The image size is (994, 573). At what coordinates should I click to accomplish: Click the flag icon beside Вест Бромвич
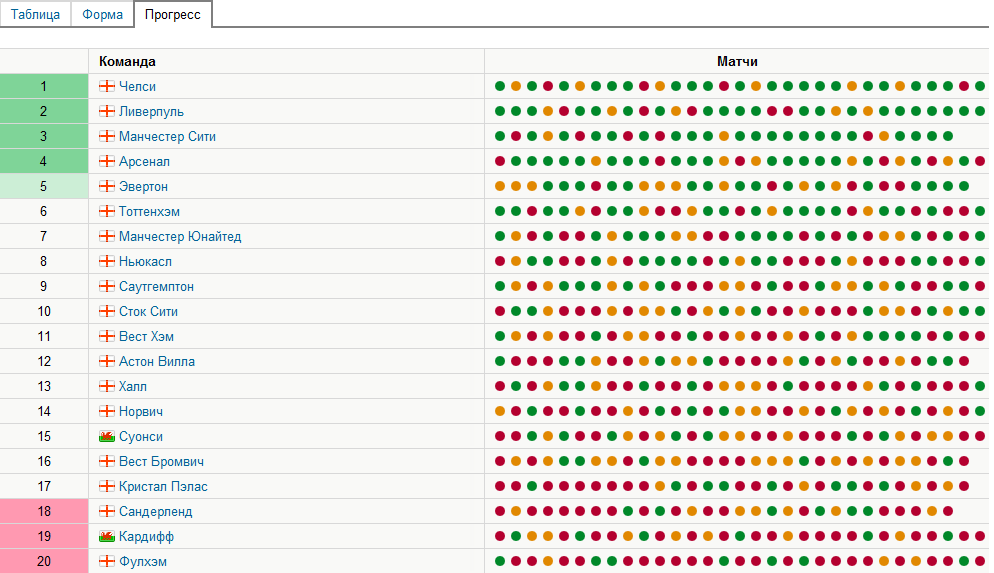[x=107, y=461]
